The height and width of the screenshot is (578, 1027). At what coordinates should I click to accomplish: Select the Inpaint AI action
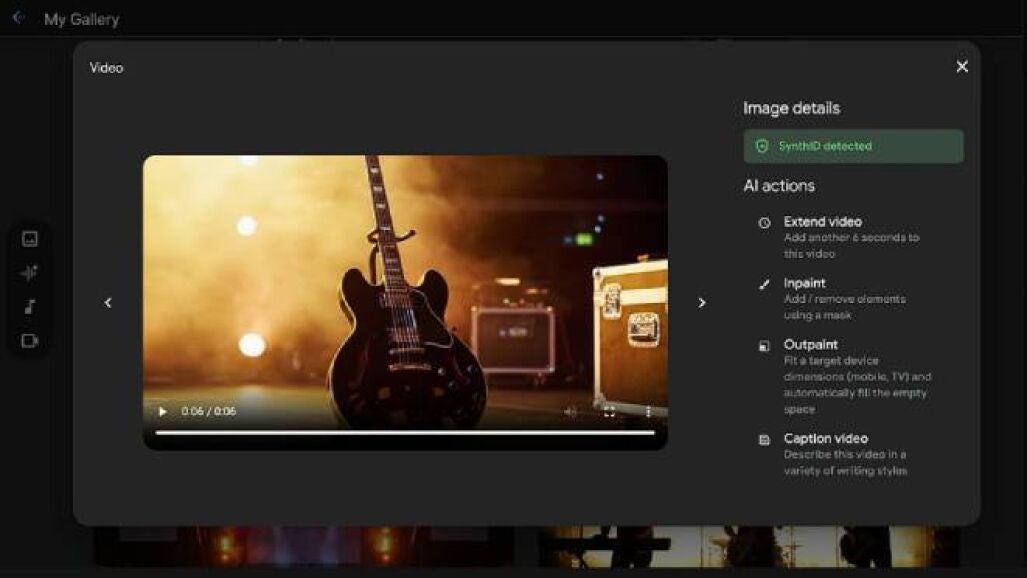[804, 283]
